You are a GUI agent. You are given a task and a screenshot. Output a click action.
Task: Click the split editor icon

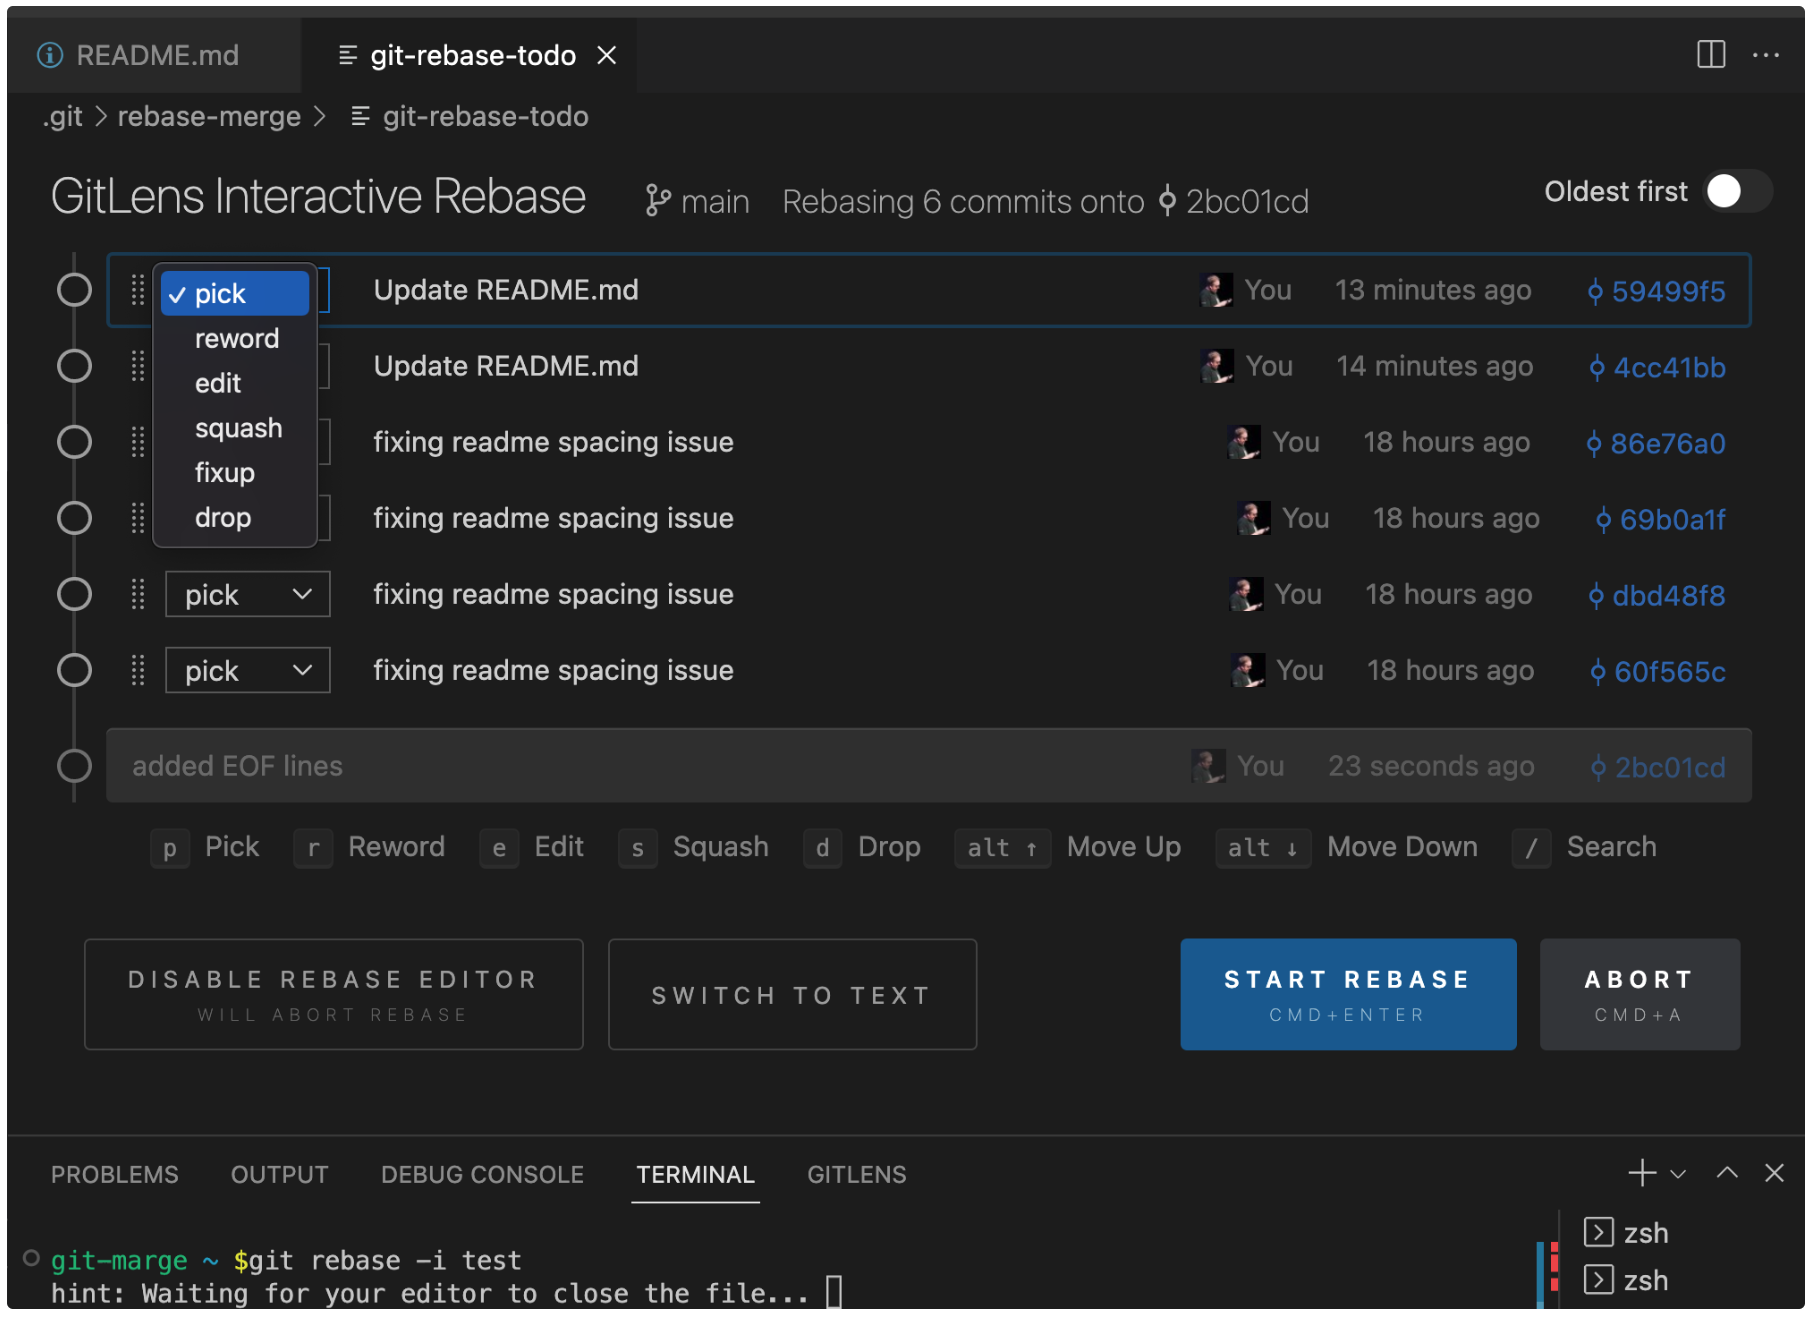tap(1710, 54)
